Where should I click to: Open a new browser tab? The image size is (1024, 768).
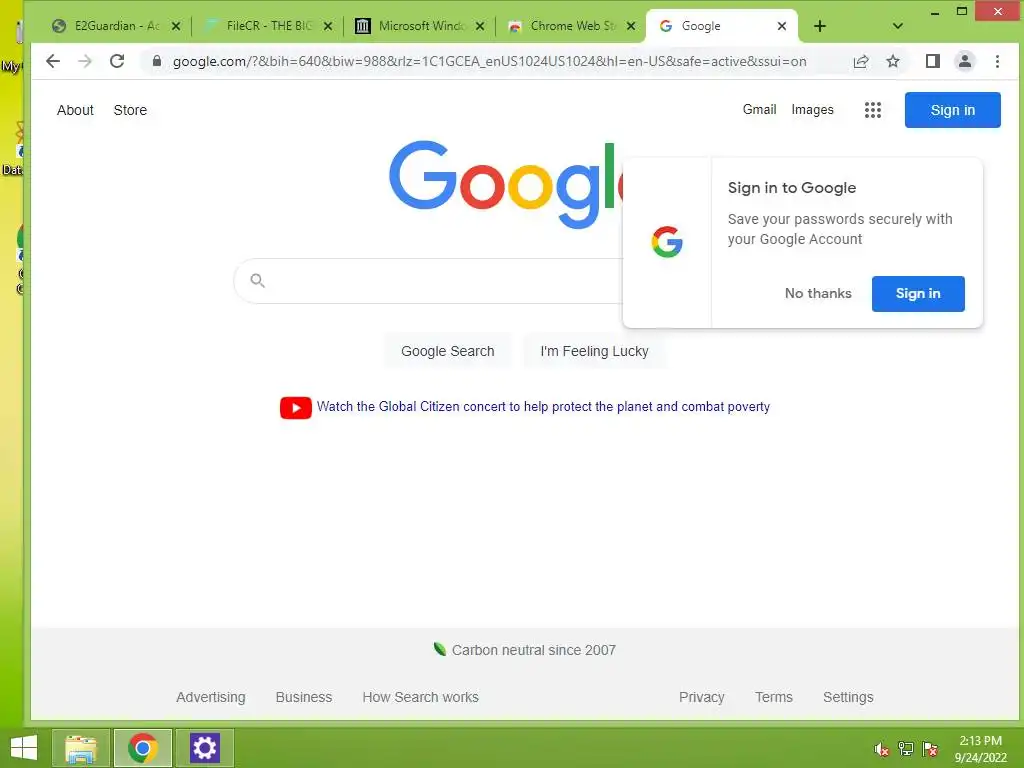coord(820,26)
